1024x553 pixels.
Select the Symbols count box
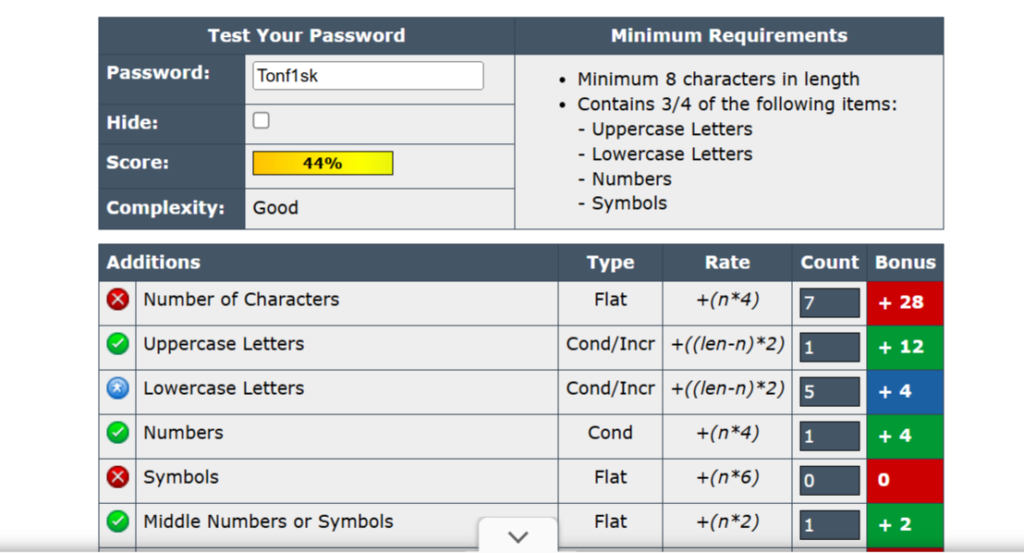click(x=829, y=481)
